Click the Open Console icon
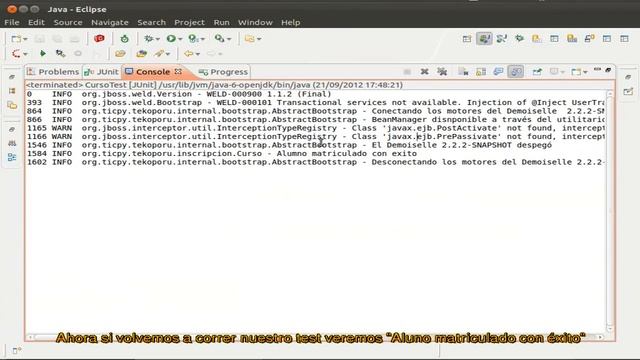The height and width of the screenshot is (360, 640). (x=576, y=72)
